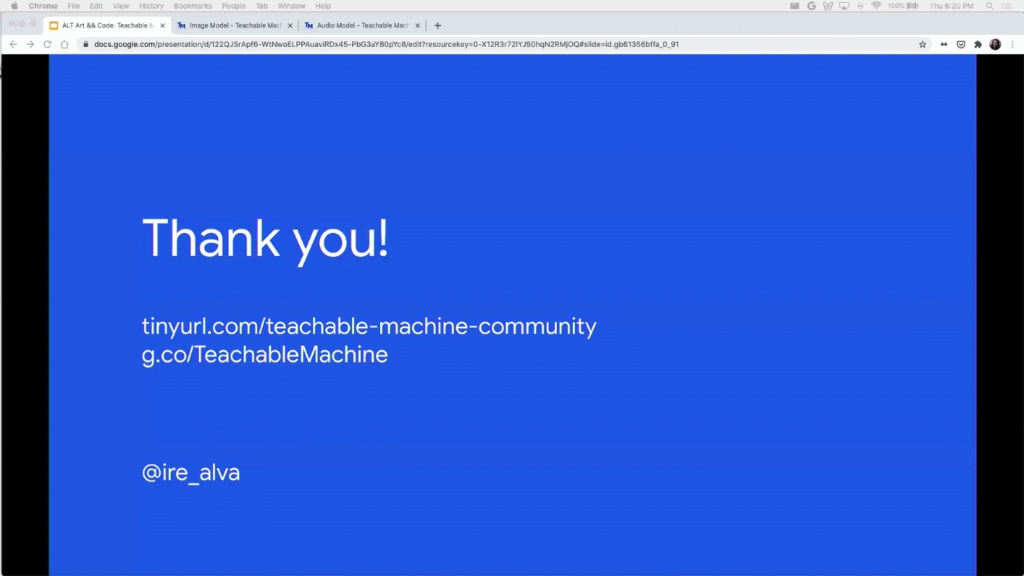Screen dimensions: 1024x576
Task: Switch to Image Model - Teachable Machine tab
Action: [234, 25]
